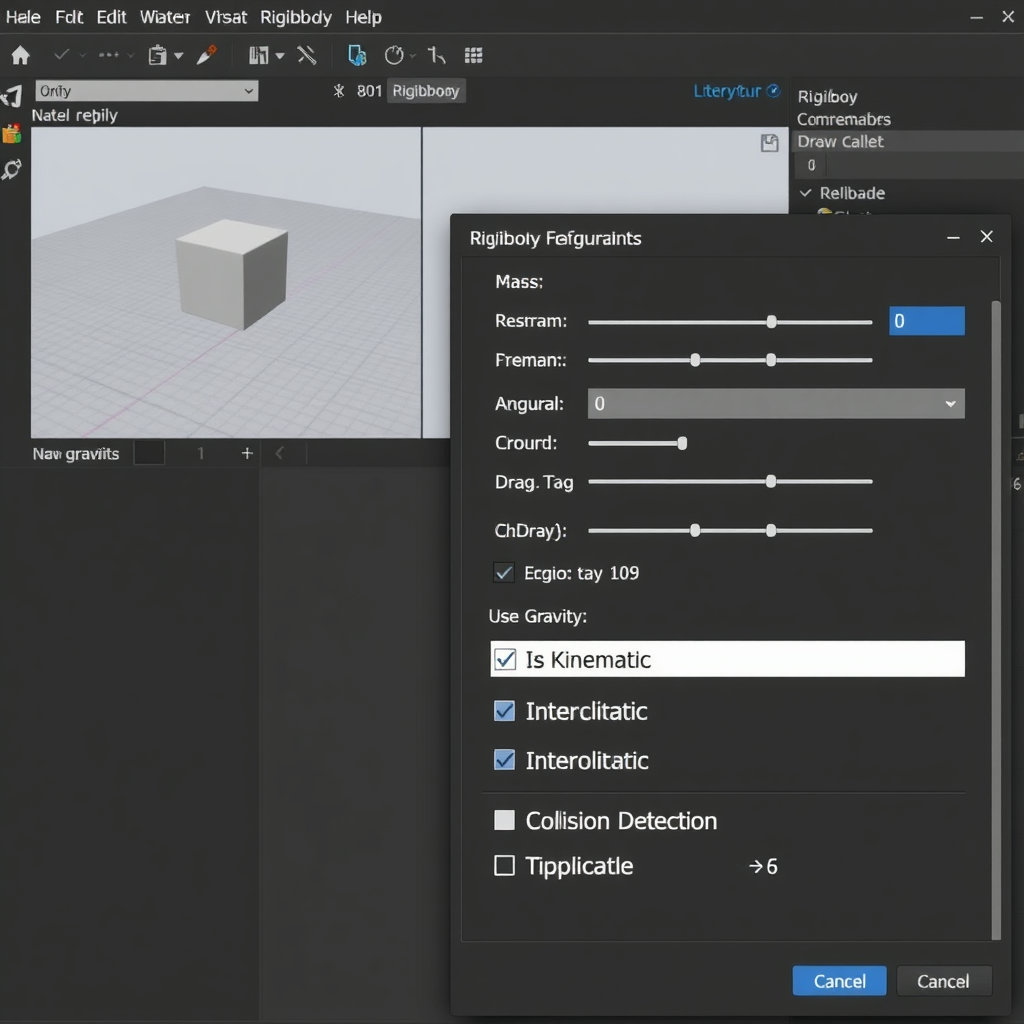
Task: Open the Onty dropdown at top left
Action: 147,91
